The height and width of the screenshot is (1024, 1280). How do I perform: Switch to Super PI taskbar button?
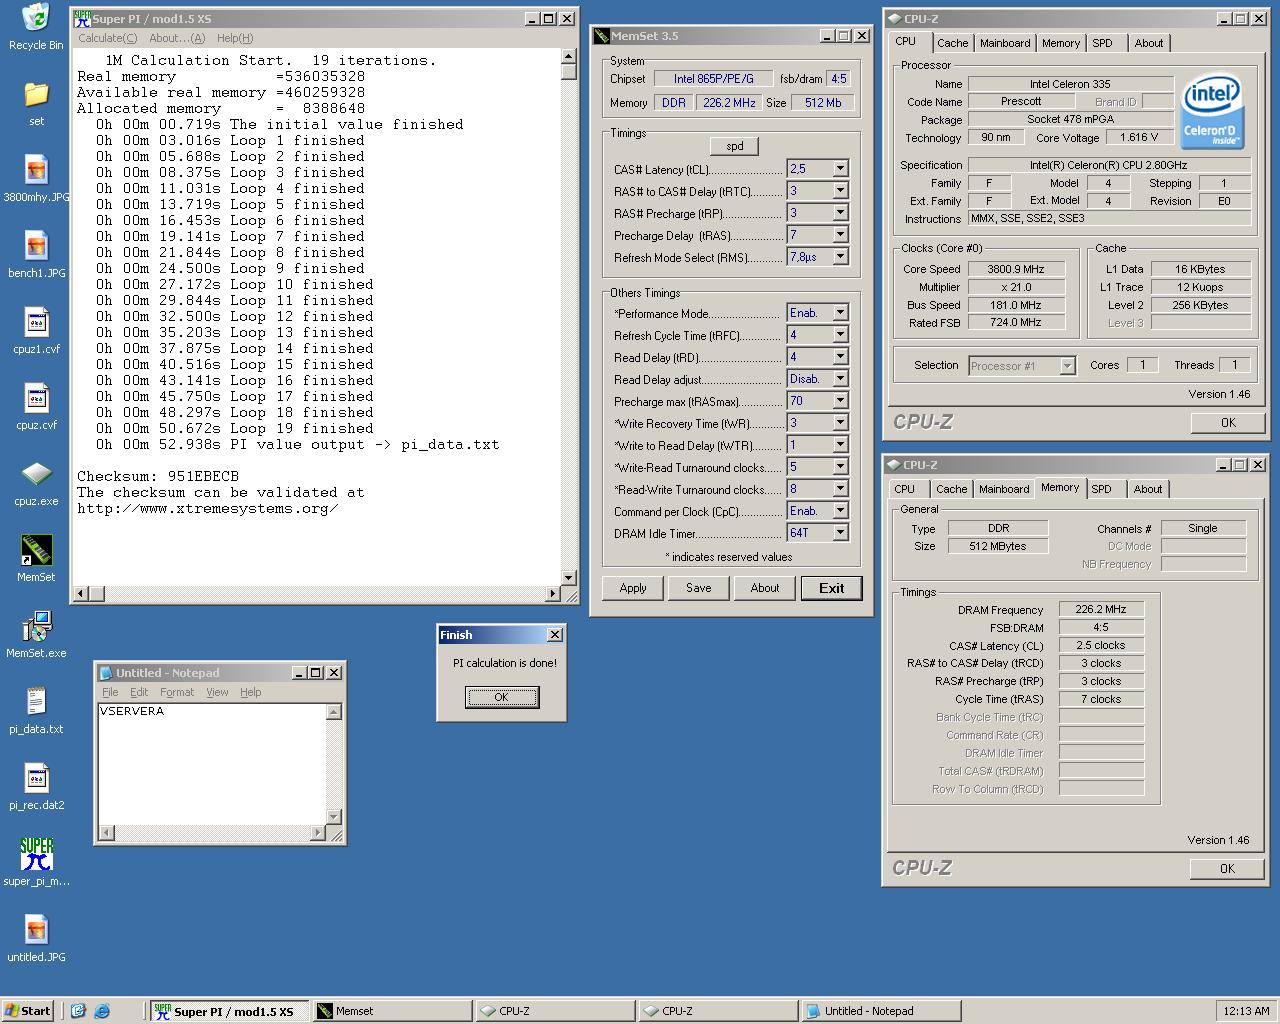pyautogui.click(x=230, y=1011)
